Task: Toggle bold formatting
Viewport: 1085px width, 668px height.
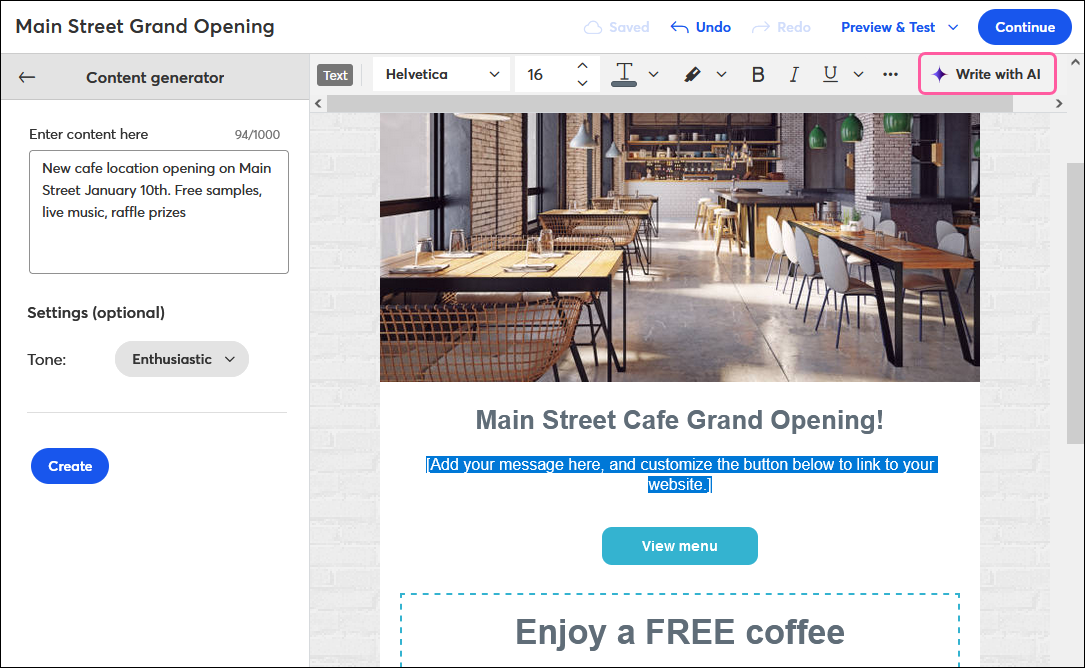Action: coord(758,74)
